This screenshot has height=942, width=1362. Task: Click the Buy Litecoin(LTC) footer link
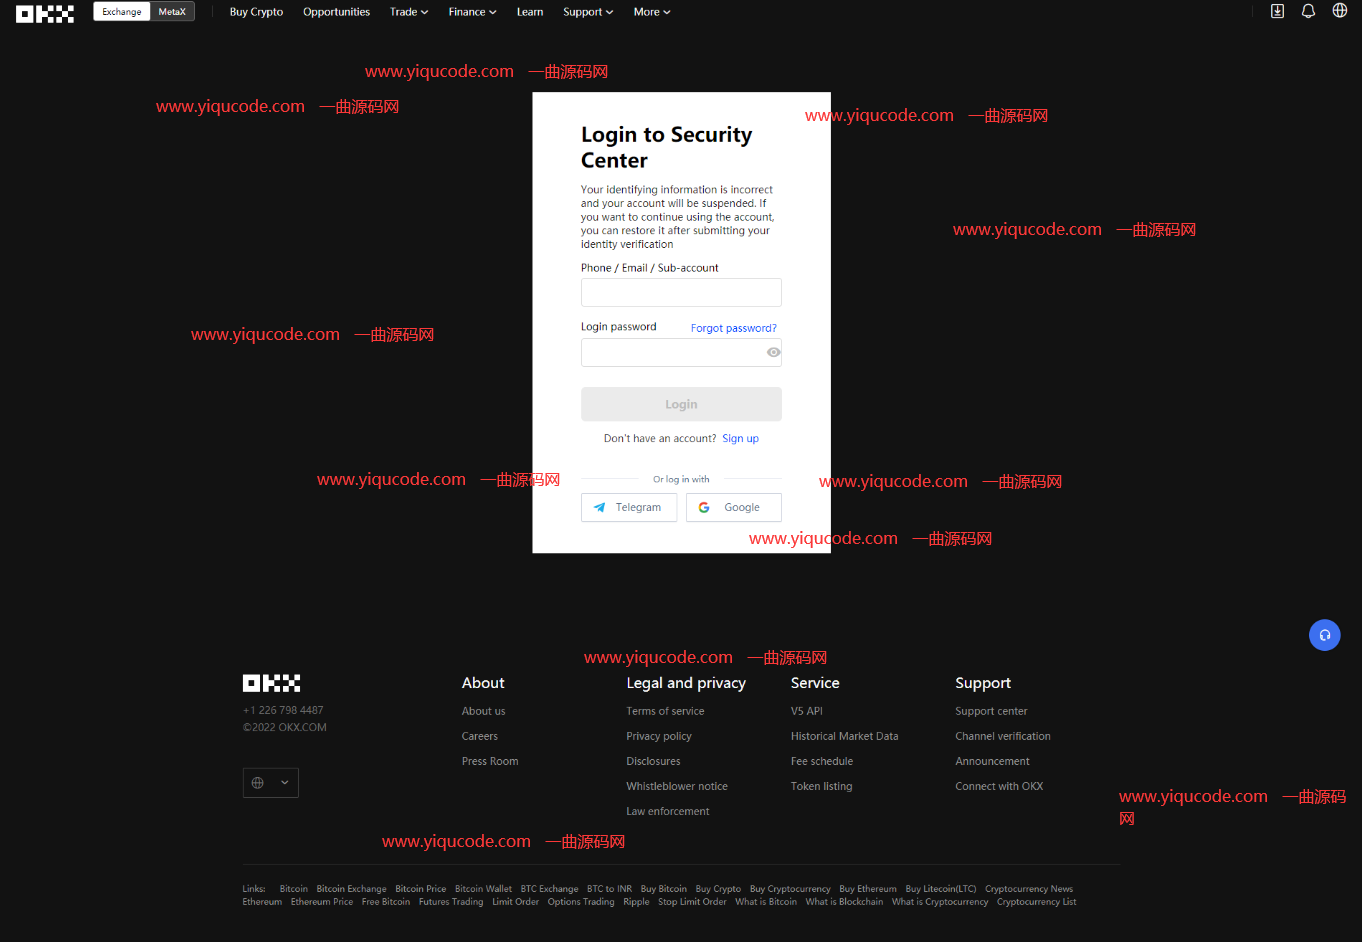pos(941,889)
